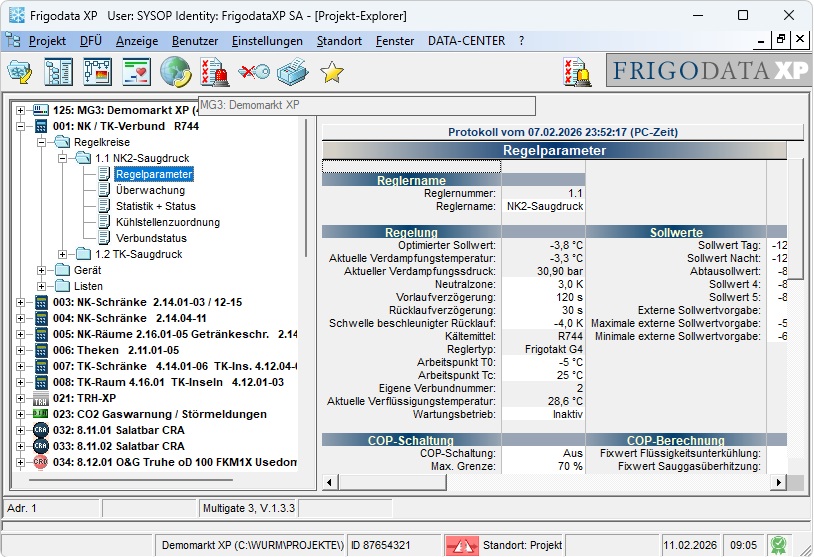The height and width of the screenshot is (557, 814).
Task: Click the Reglername value NK2-Saugdruck
Action: (x=544, y=207)
